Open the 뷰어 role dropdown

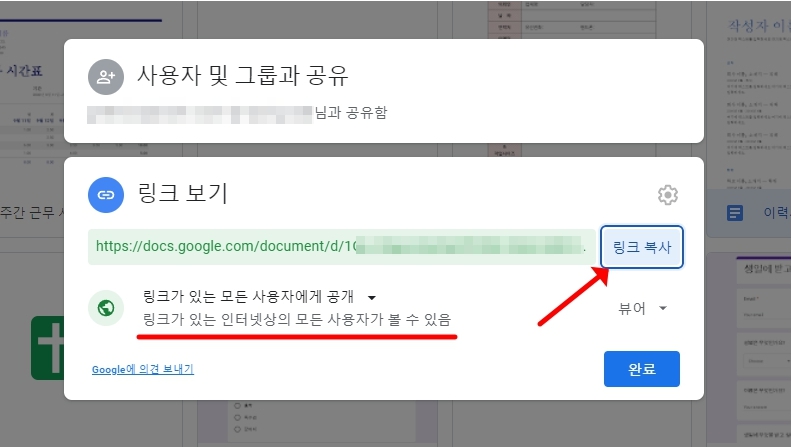(x=642, y=308)
